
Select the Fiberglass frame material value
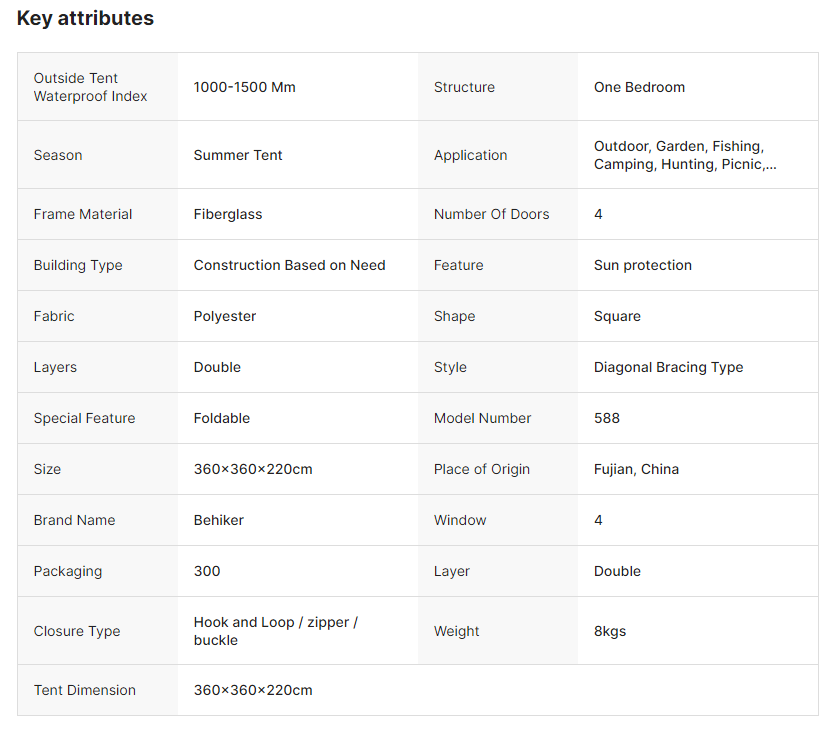(x=228, y=214)
